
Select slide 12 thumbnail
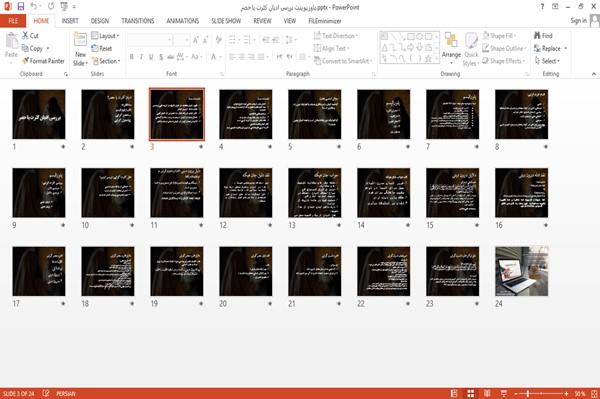tap(246, 193)
